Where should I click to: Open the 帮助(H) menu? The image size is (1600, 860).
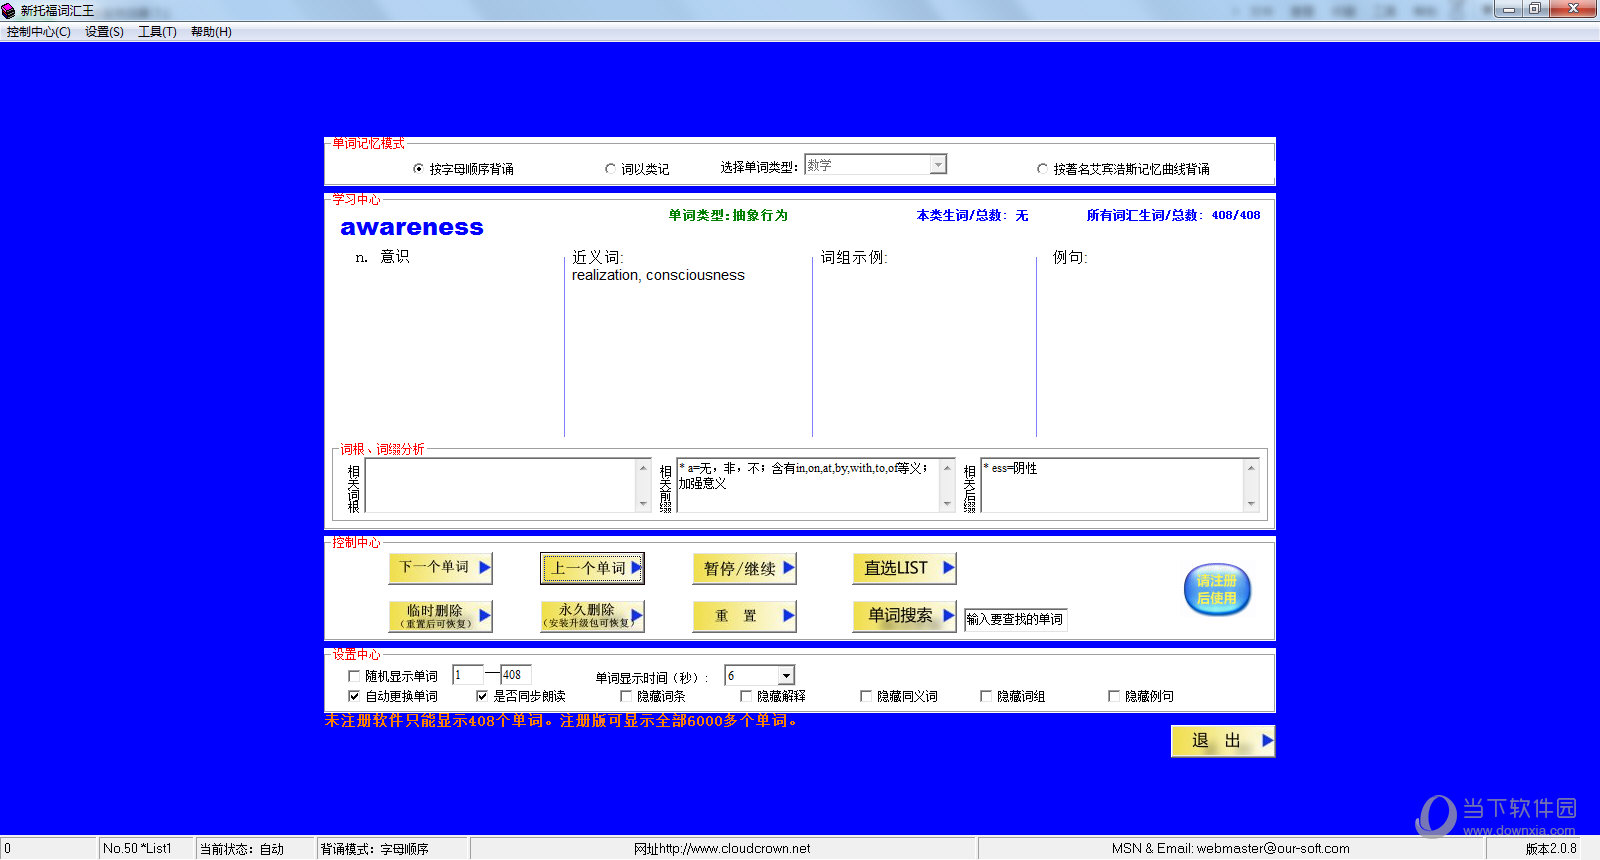(211, 32)
